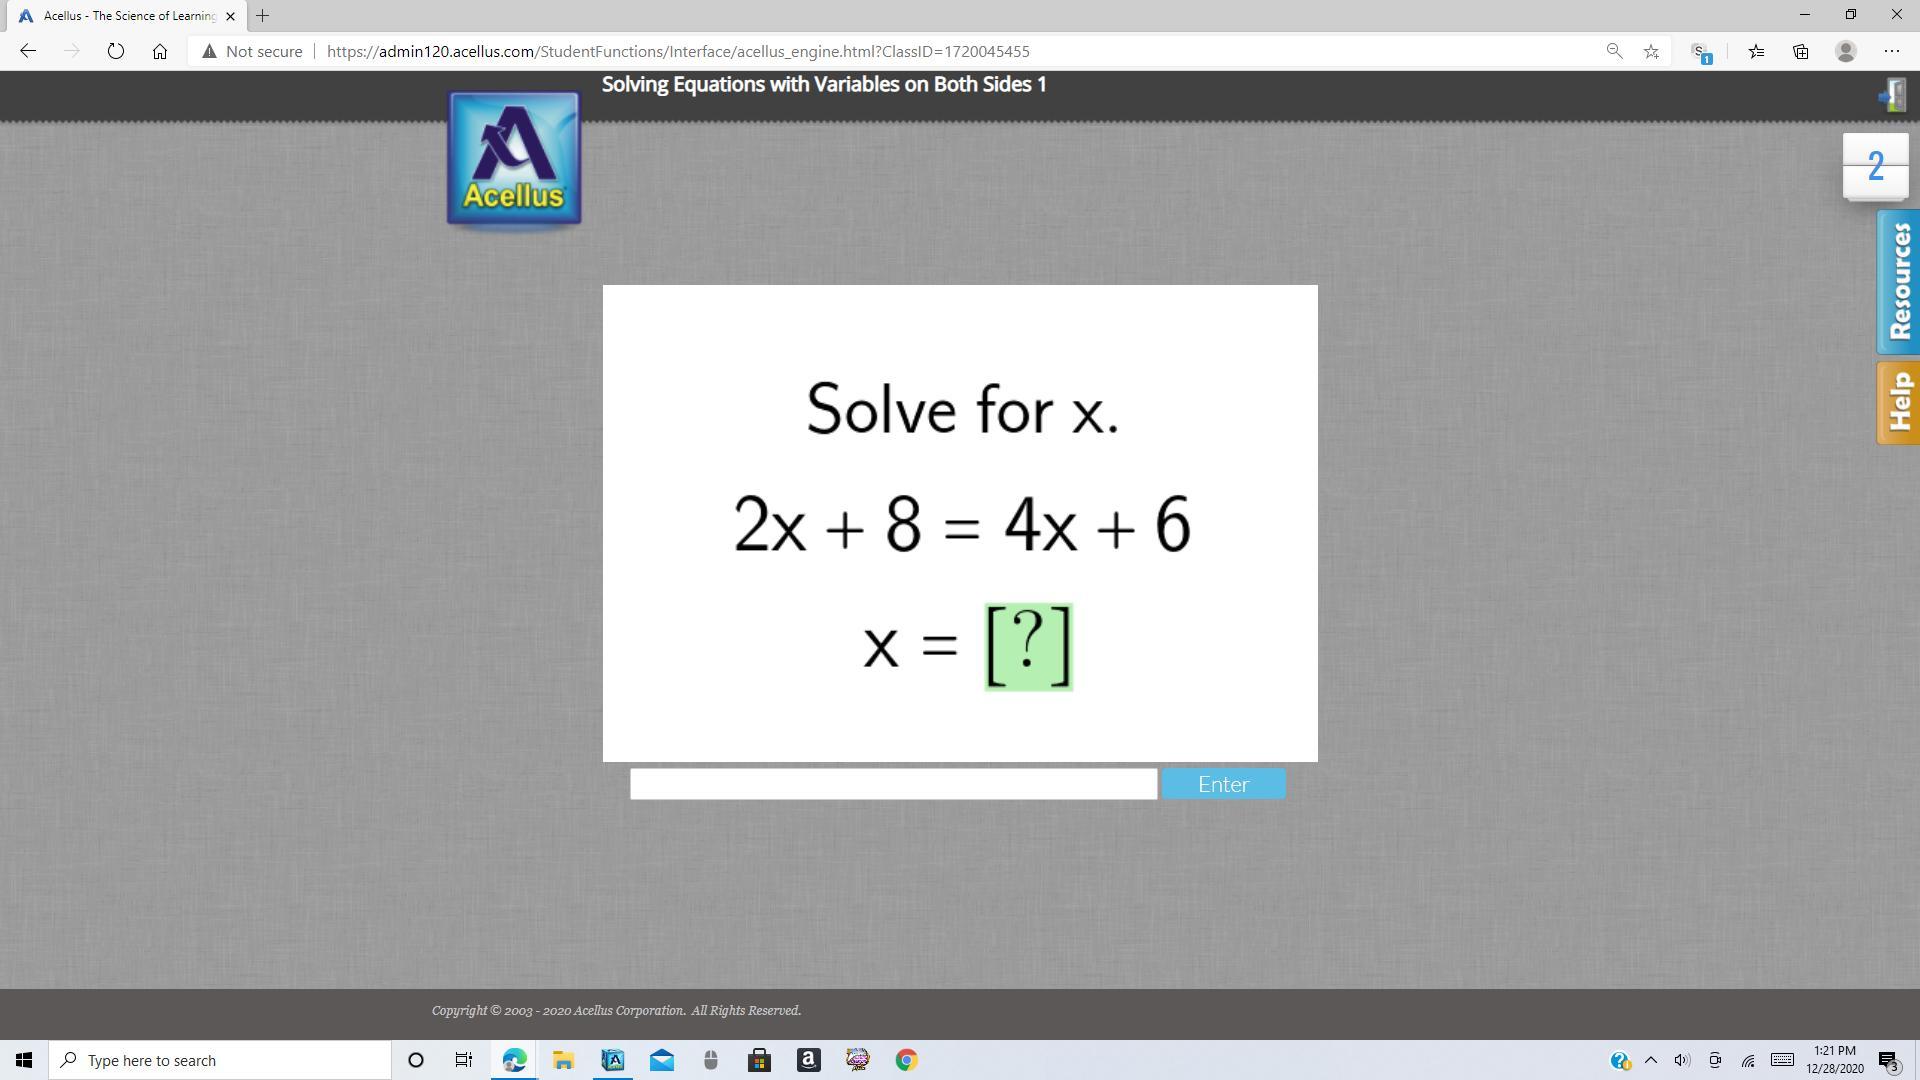Open the Collections icon
This screenshot has height=1080, width=1920.
tap(1800, 51)
